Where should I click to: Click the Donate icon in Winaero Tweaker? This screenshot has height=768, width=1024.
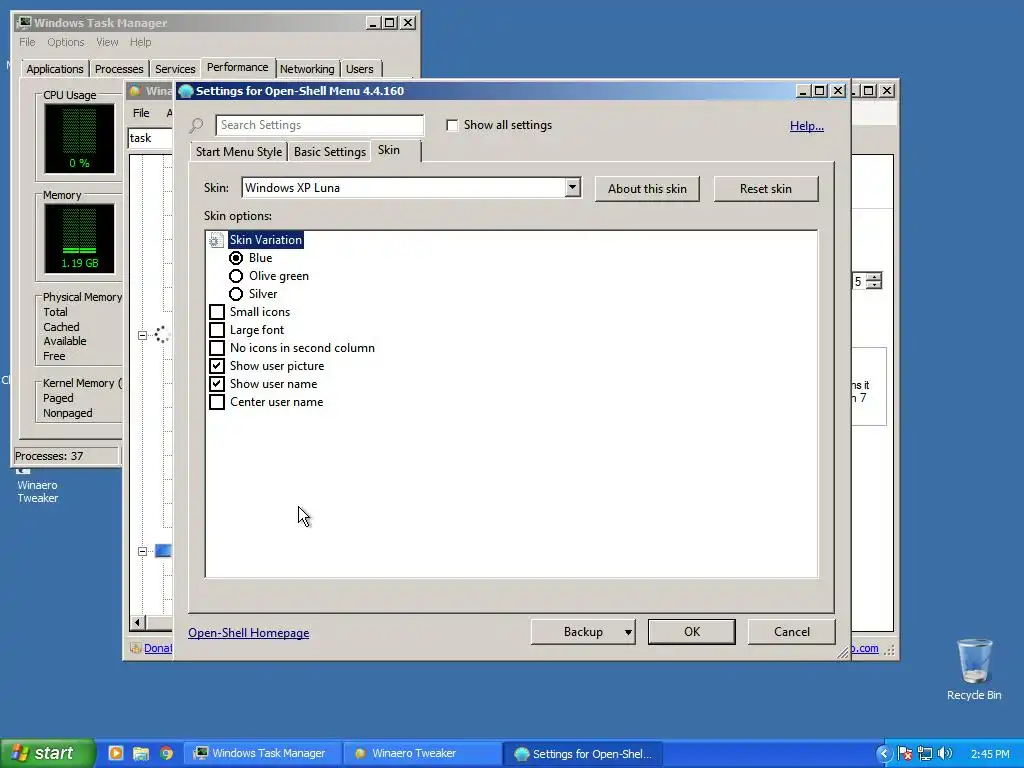pos(136,648)
